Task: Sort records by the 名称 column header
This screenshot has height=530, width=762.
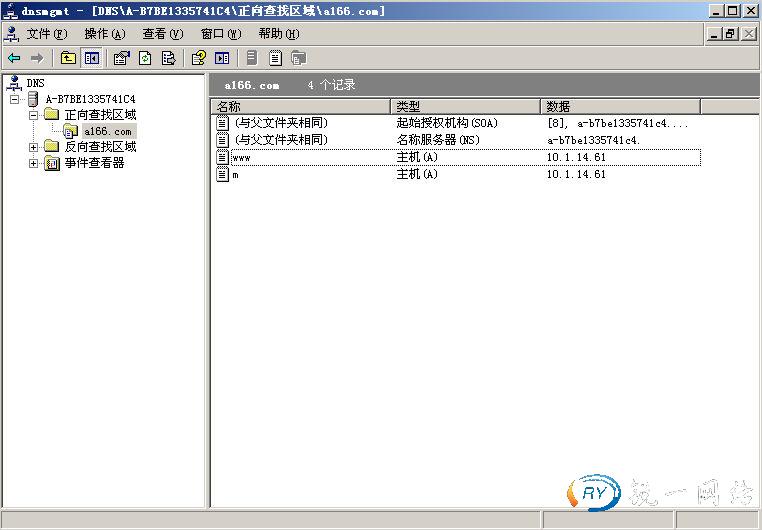Action: tap(300, 106)
